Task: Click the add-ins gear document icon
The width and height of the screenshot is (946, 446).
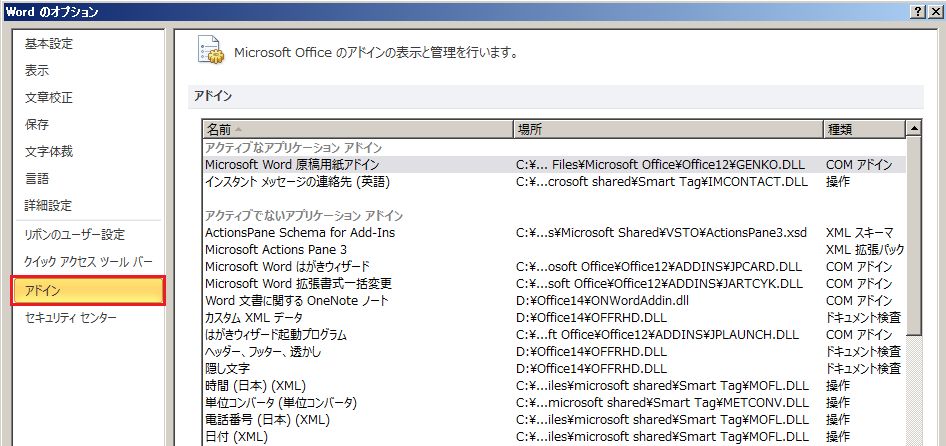Action: tap(211, 50)
